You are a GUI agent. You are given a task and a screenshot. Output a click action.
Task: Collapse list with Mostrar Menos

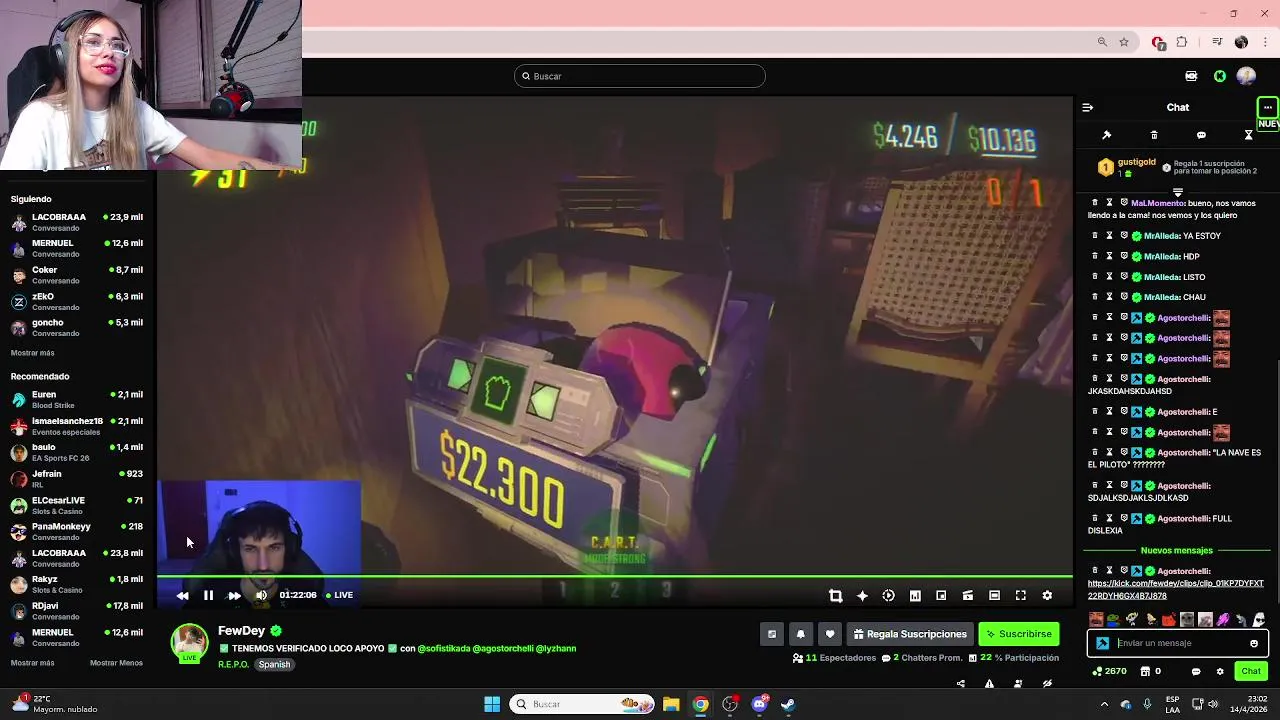116,663
